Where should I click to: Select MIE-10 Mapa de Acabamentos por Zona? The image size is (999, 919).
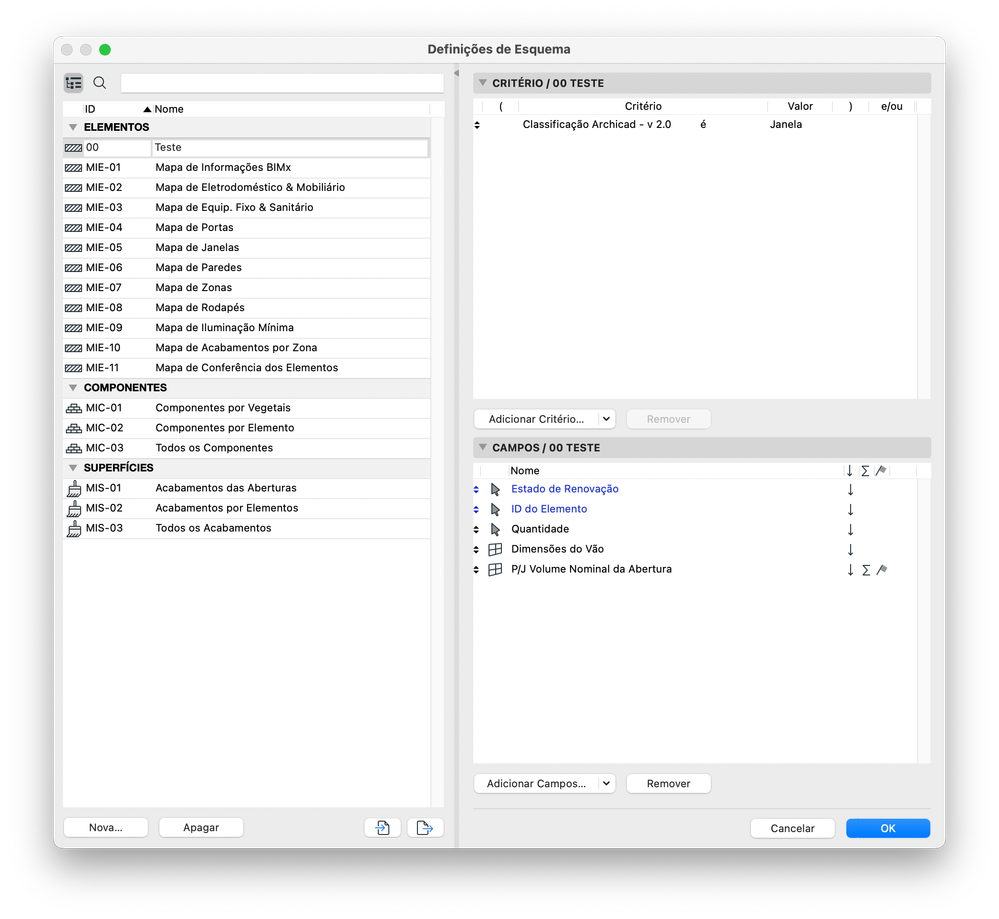point(247,348)
